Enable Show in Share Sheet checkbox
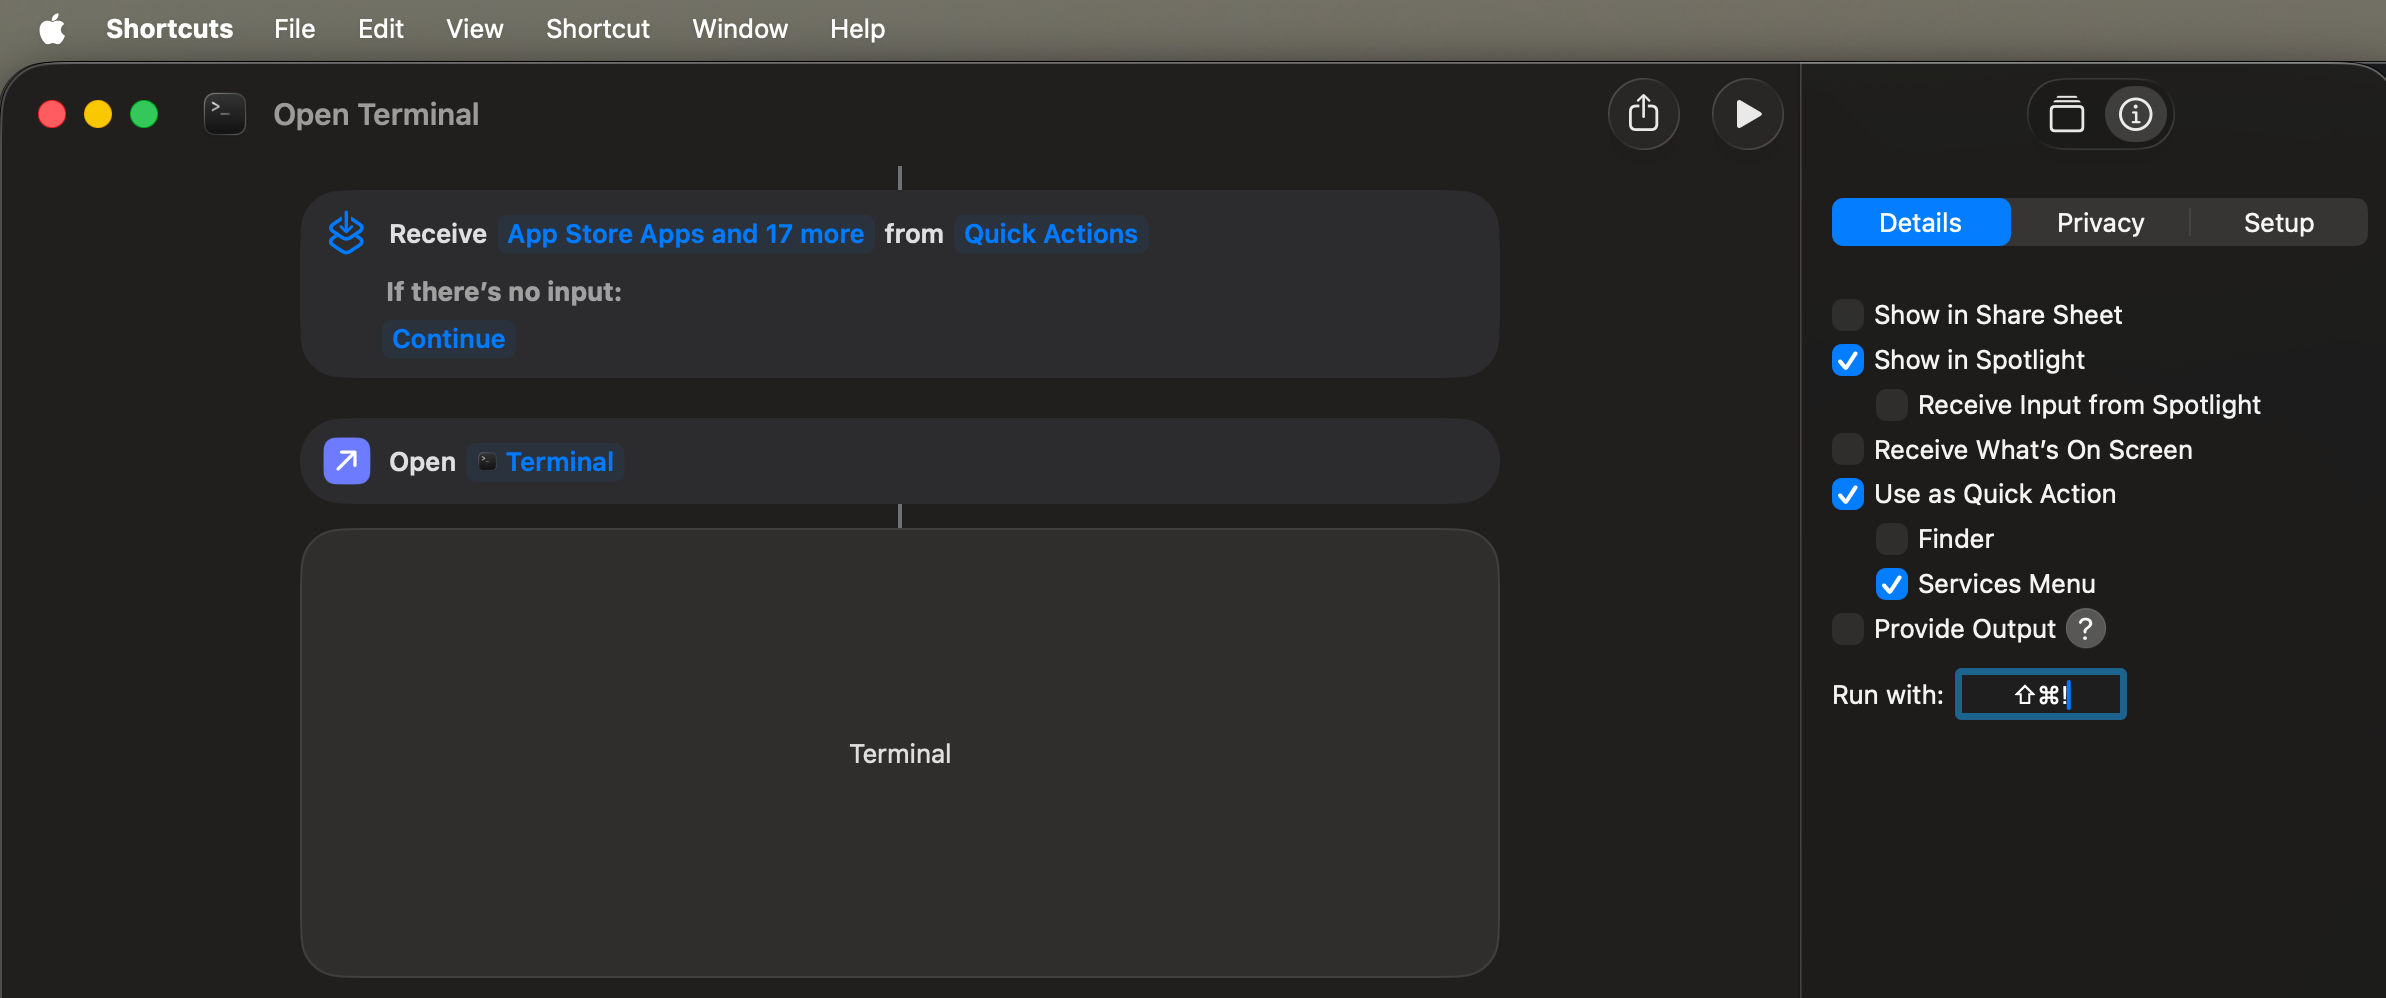Screen dimensions: 2386x998 [x=1847, y=315]
